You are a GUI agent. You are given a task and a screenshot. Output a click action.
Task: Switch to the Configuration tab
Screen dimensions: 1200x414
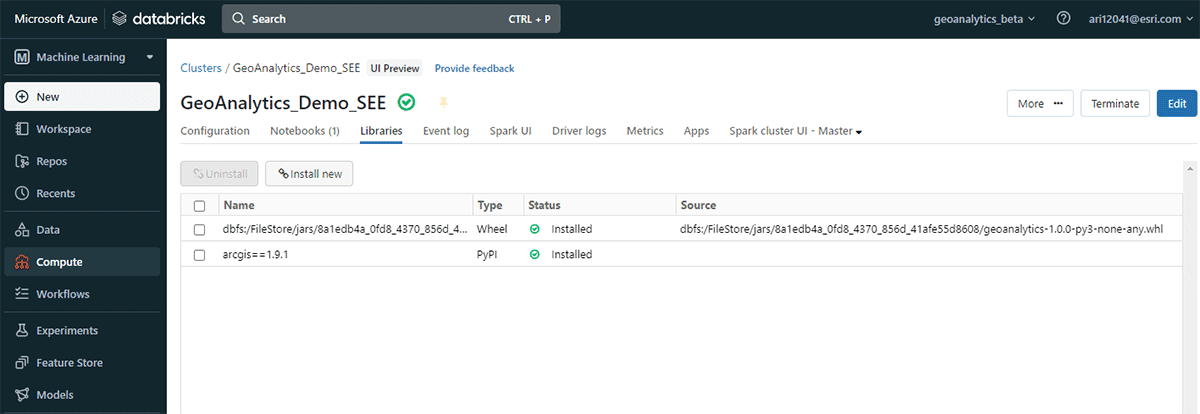[x=215, y=131]
